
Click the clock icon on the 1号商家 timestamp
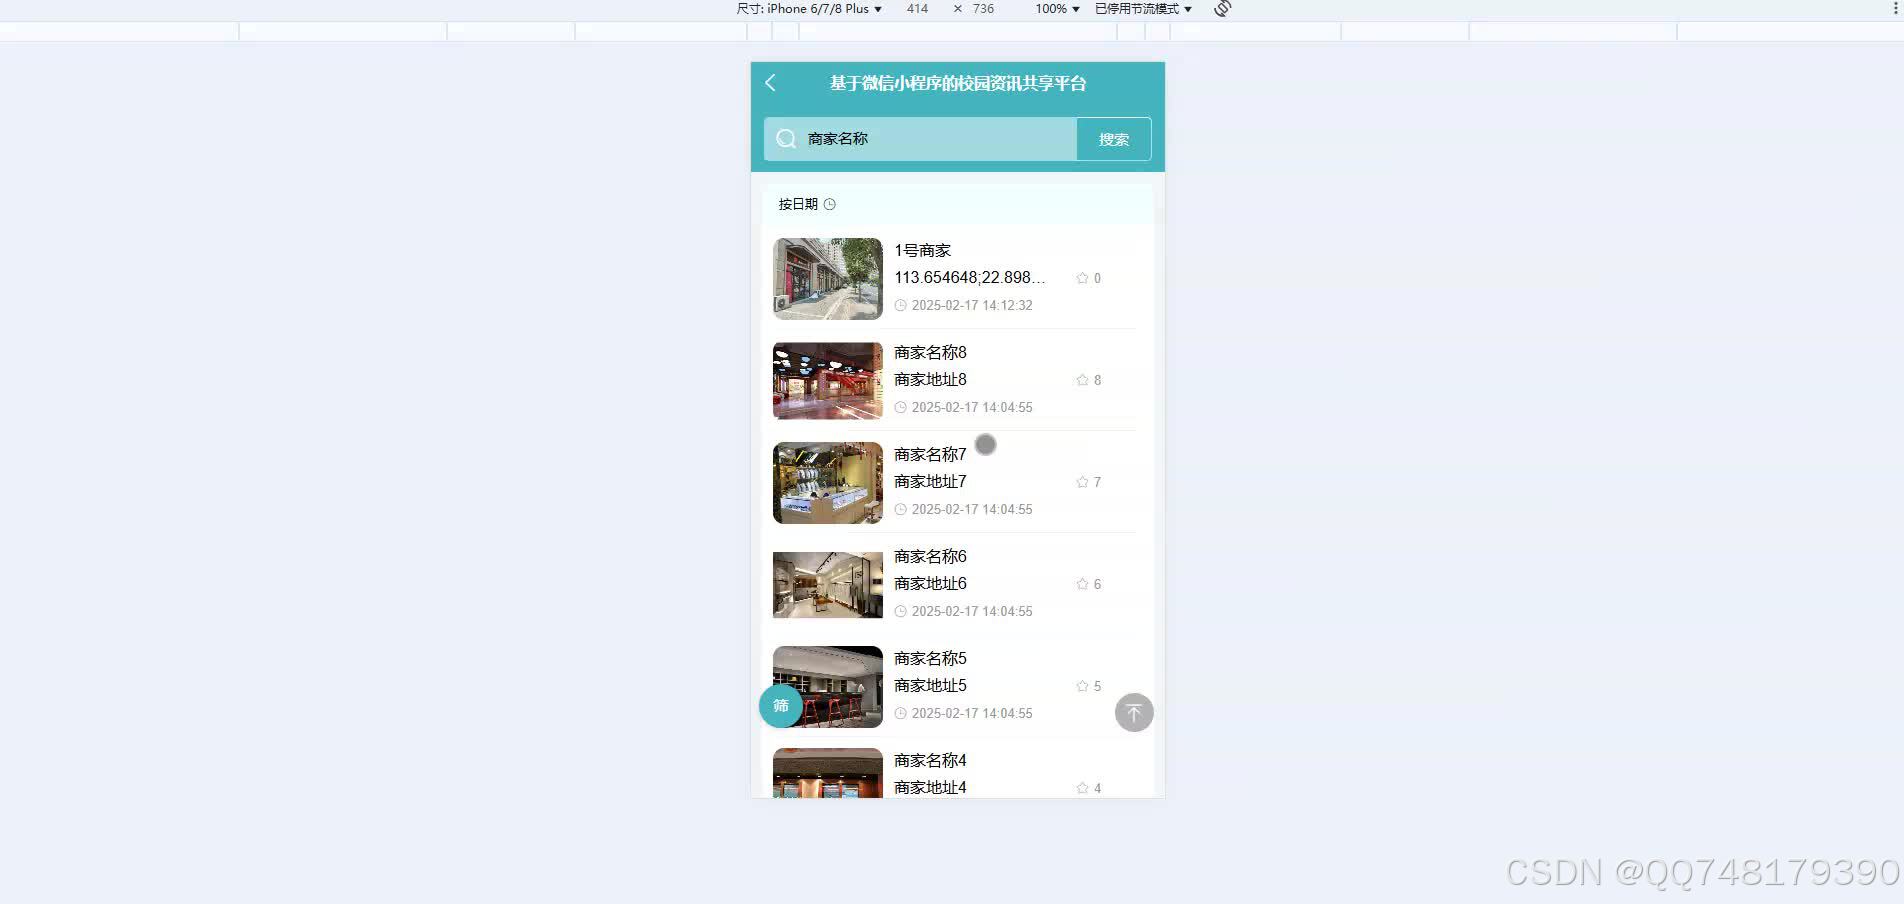tap(899, 305)
